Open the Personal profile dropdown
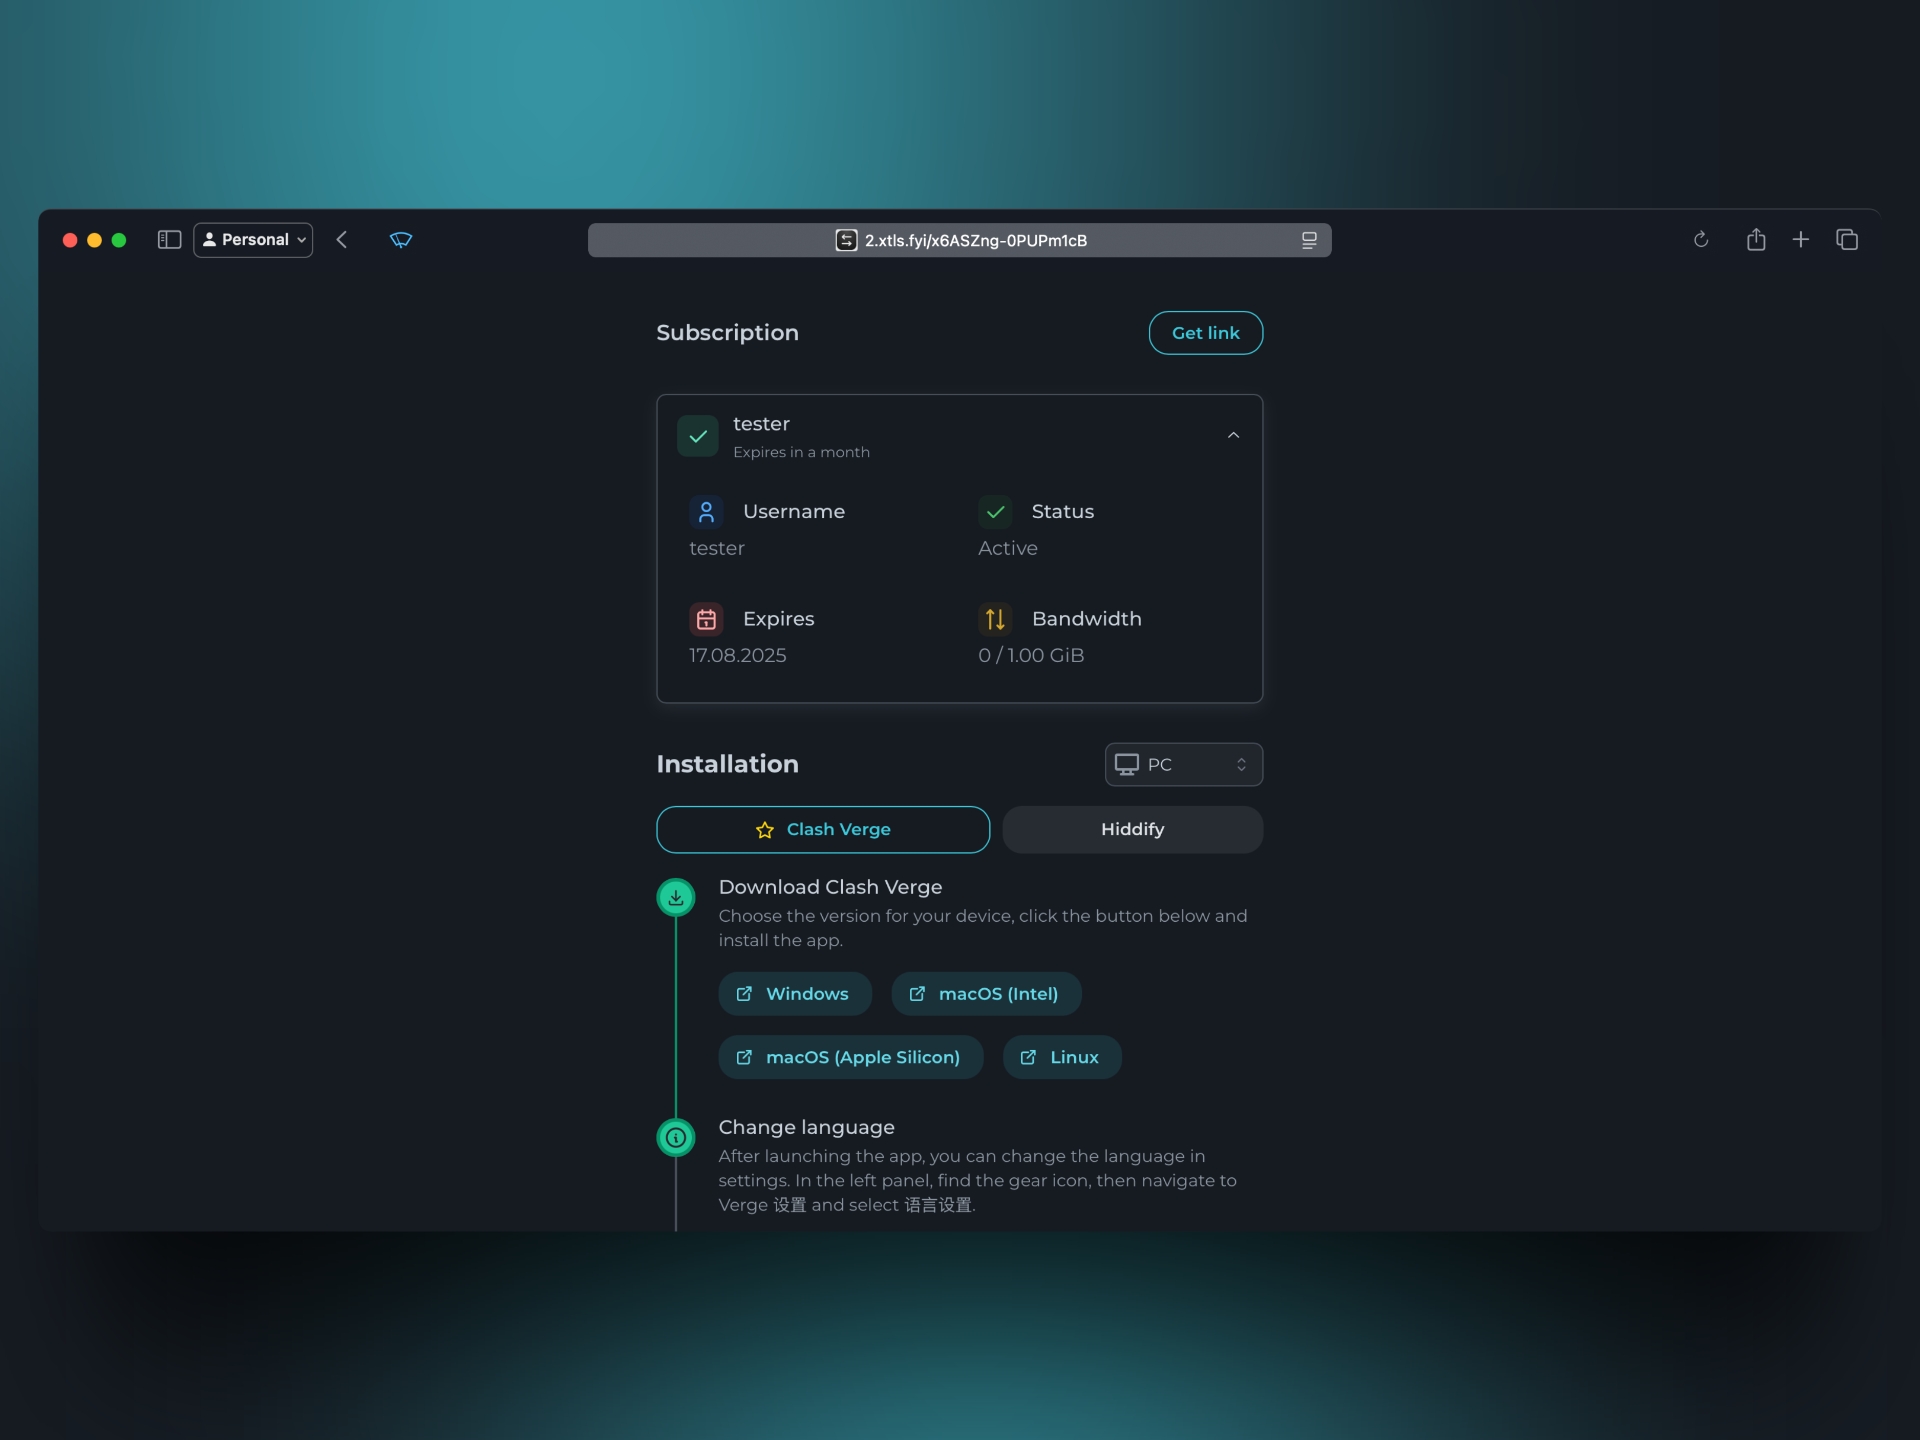The height and width of the screenshot is (1440, 1920). pos(253,240)
